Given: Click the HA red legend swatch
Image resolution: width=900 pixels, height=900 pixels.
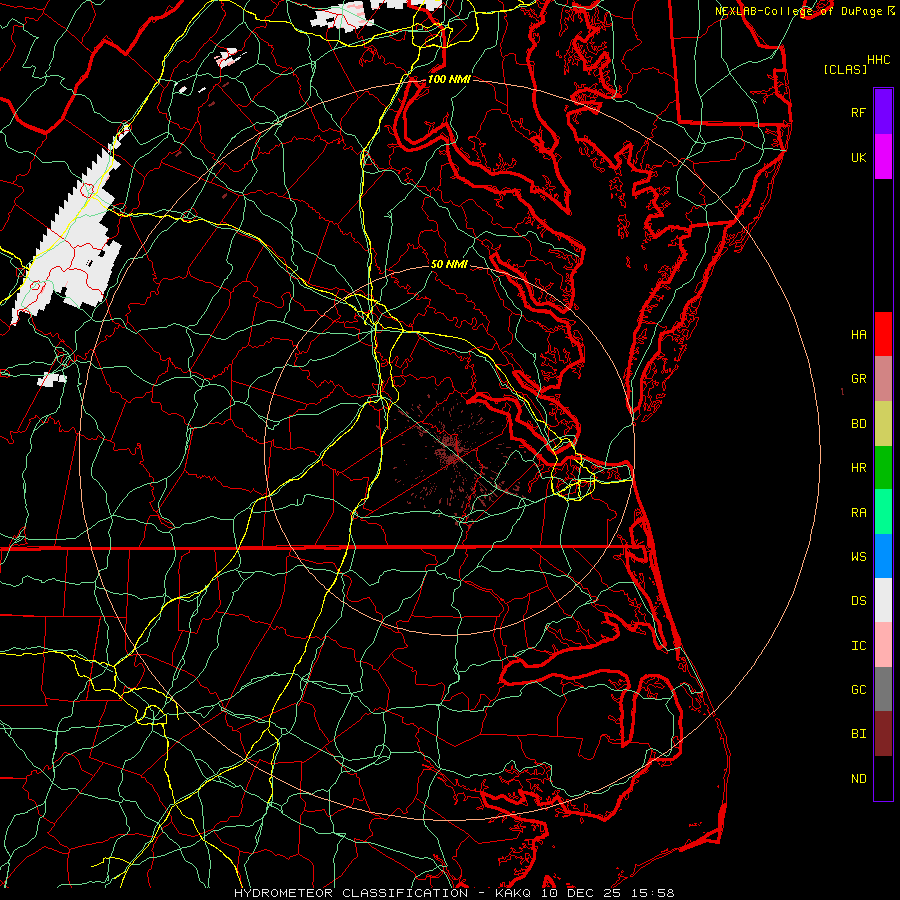Looking at the screenshot, I should (x=883, y=334).
